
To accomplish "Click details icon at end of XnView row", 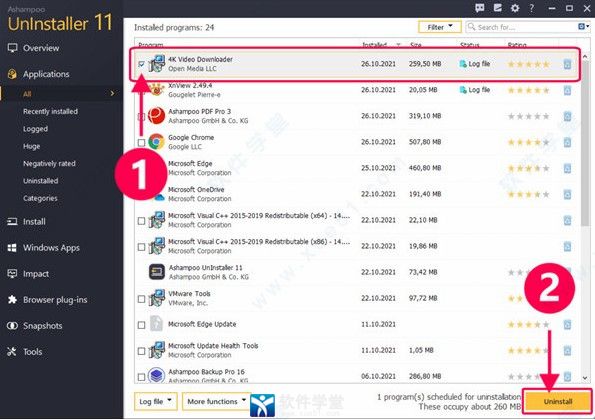I will (x=567, y=90).
